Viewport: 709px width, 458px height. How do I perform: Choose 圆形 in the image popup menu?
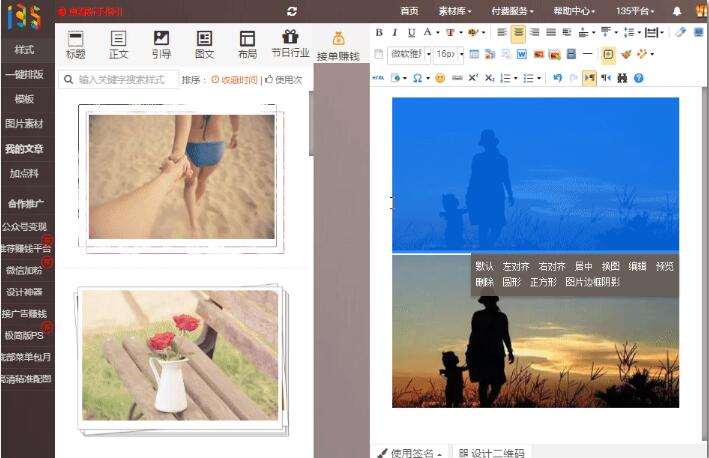[x=511, y=282]
